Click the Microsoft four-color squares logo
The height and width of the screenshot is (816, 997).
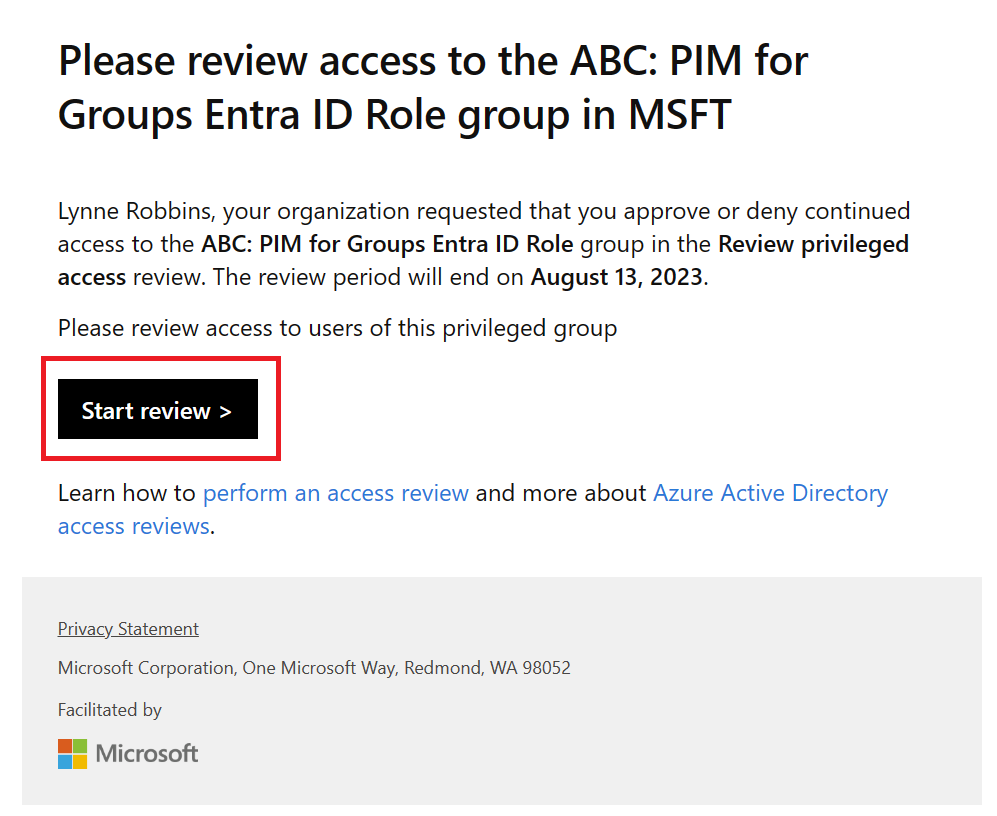[x=73, y=754]
